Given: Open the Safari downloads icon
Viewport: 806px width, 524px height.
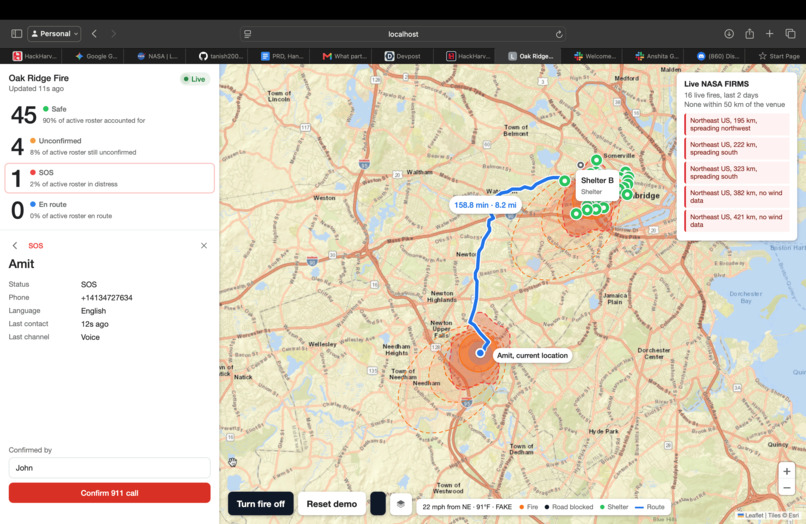Looking at the screenshot, I should click(729, 33).
